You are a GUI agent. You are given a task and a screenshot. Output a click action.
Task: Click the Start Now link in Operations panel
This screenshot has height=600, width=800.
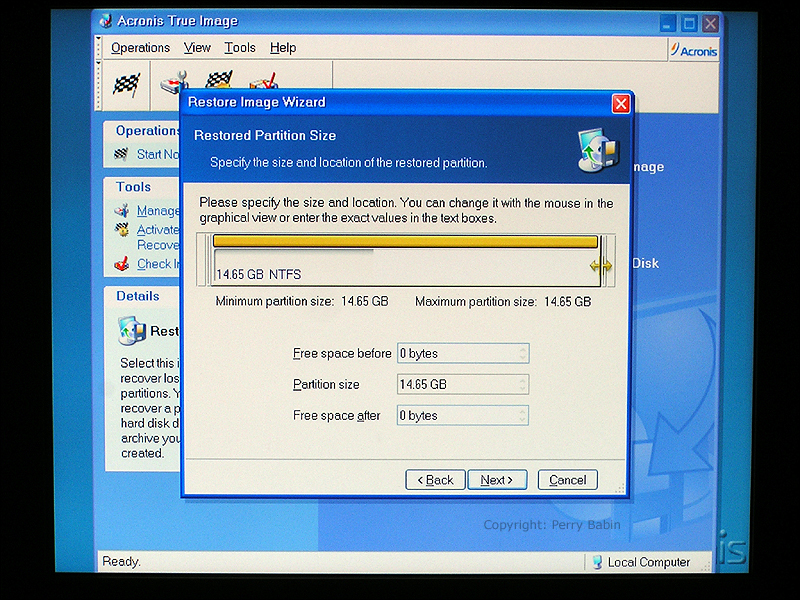coord(158,155)
